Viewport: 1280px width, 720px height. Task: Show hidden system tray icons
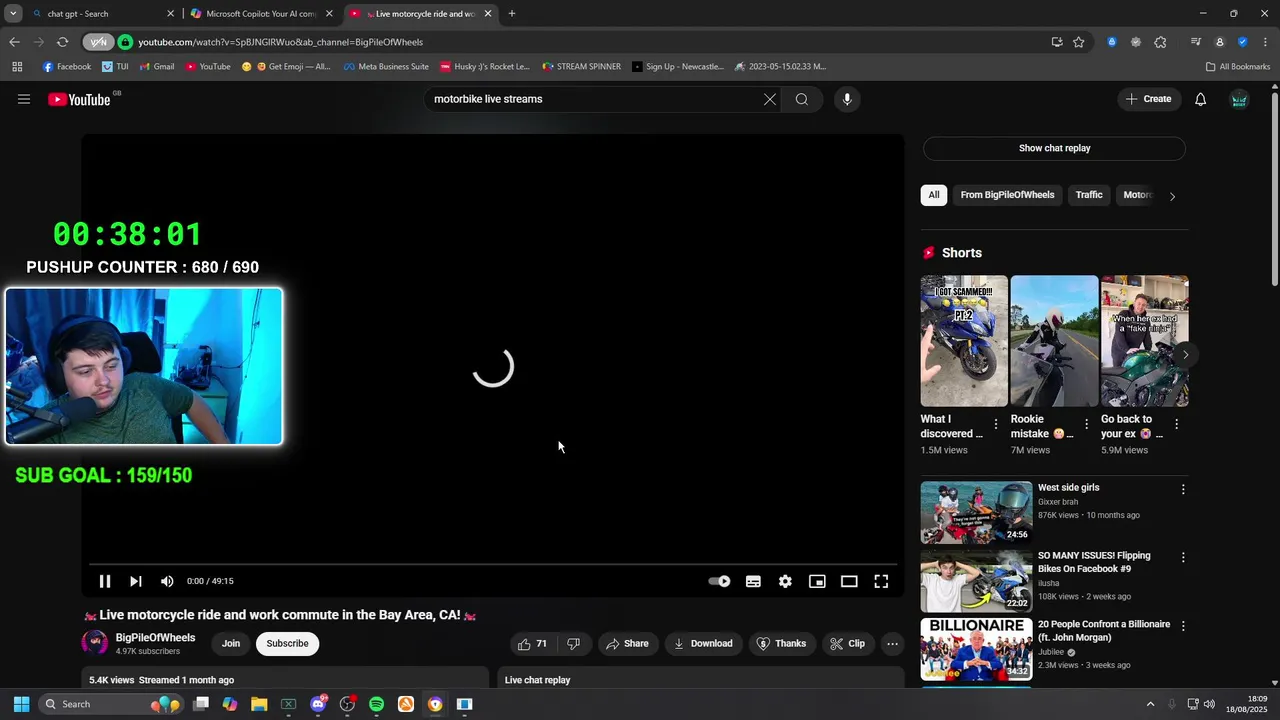coord(1150,704)
